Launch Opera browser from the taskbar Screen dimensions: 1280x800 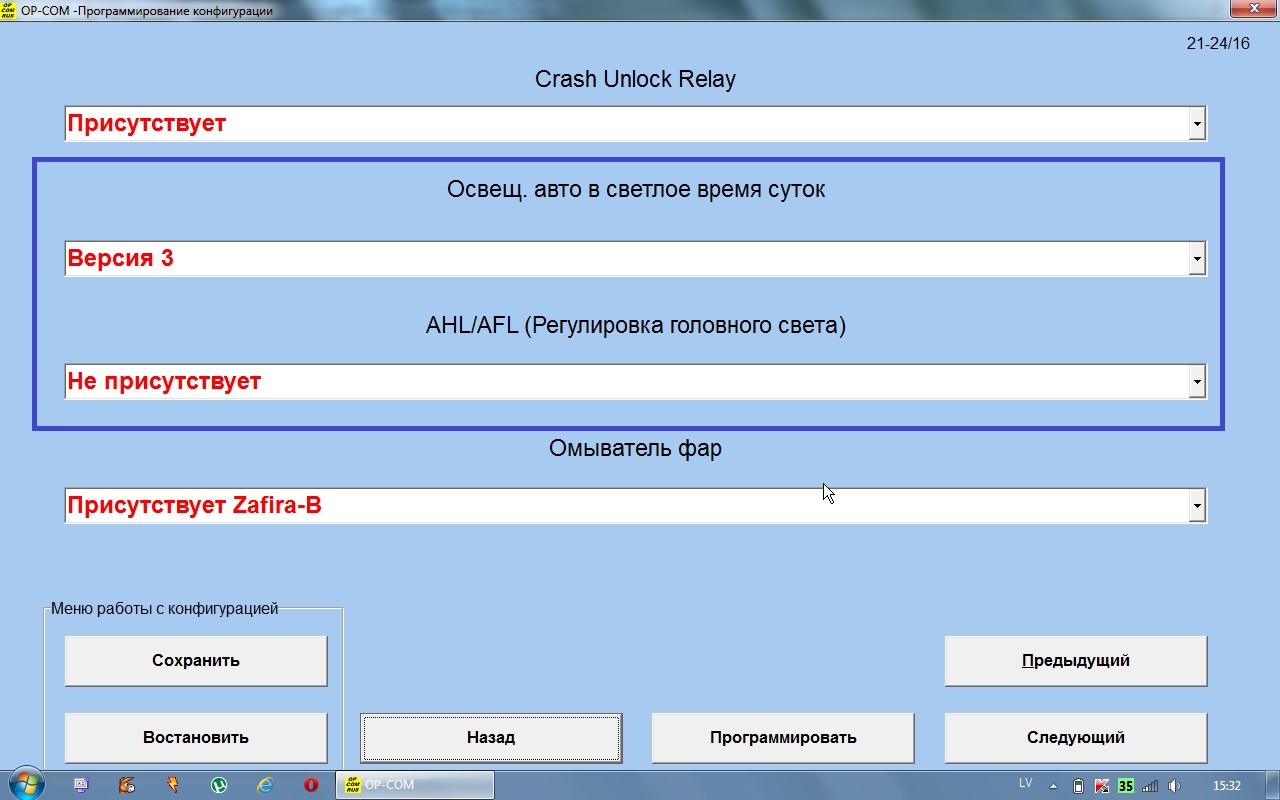click(x=311, y=785)
